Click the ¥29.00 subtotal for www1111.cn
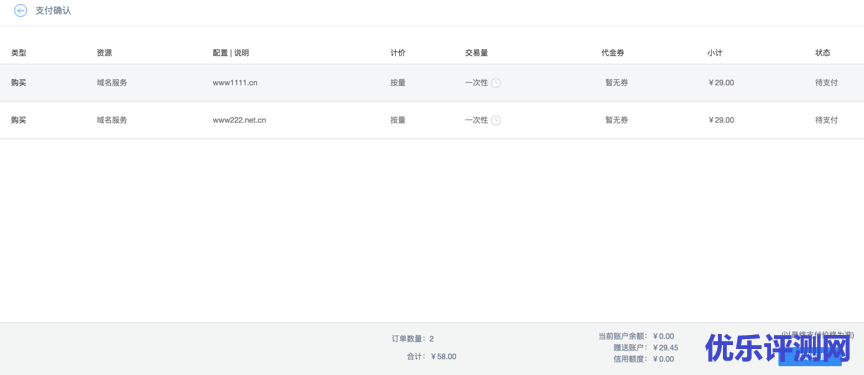The width and height of the screenshot is (864, 375). click(721, 83)
